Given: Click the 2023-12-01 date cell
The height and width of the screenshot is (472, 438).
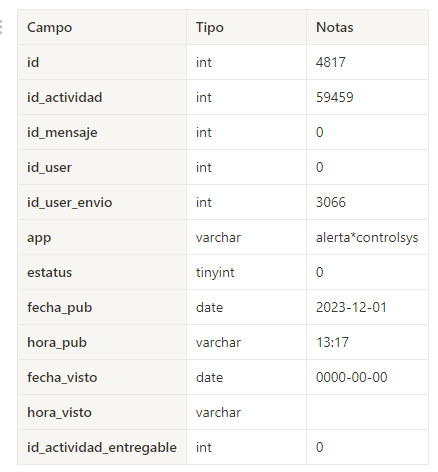Looking at the screenshot, I should pyautogui.click(x=367, y=307).
